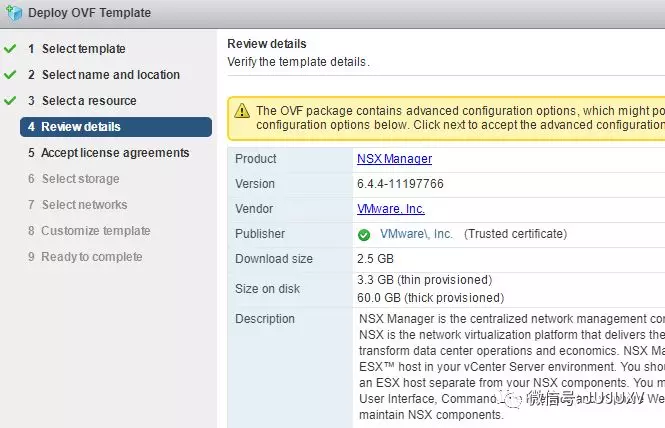665x428 pixels.
Task: Click the Select name and location checkmark
Action: [10, 74]
